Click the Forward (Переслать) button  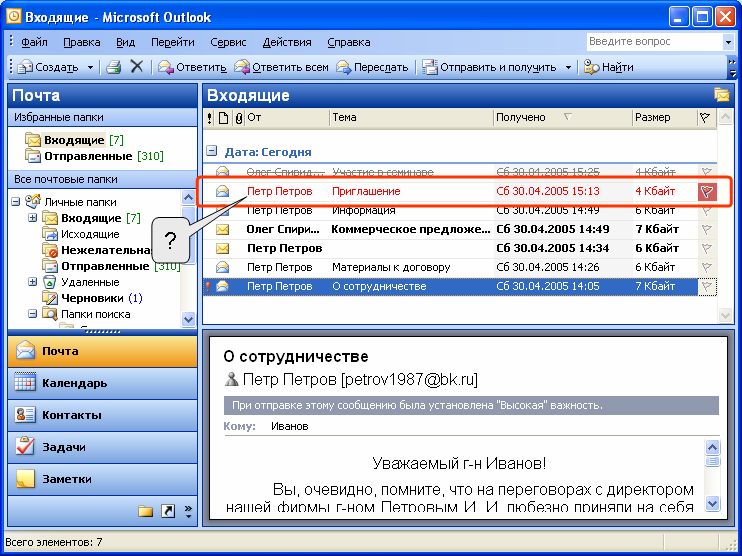click(x=372, y=67)
